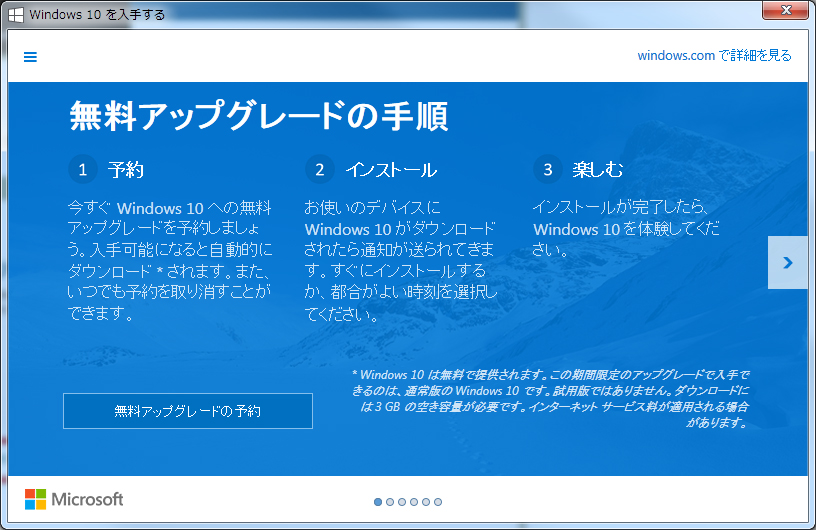816x530 pixels.
Task: Click the paragraph beginning 今すぐ Windows 10
Action: tap(170, 260)
